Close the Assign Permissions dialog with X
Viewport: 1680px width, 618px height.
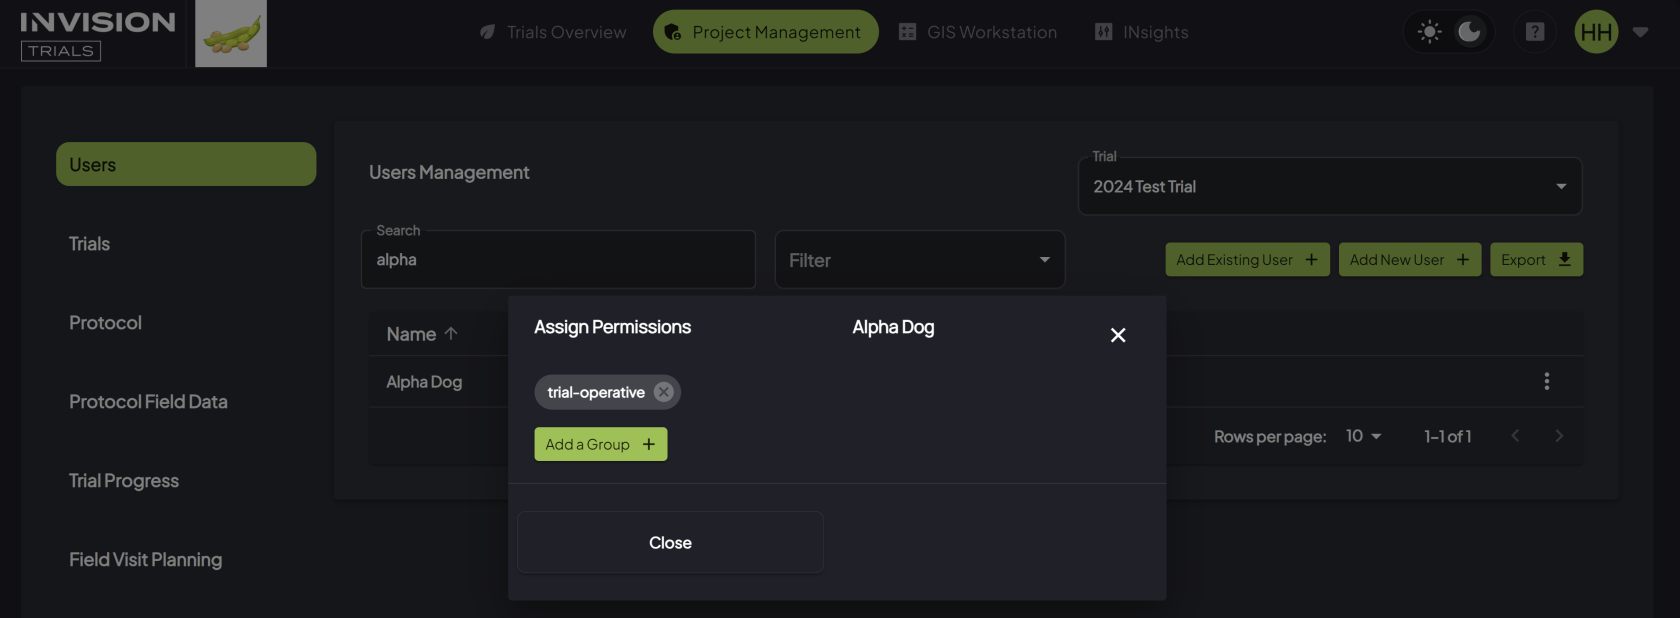[1118, 335]
